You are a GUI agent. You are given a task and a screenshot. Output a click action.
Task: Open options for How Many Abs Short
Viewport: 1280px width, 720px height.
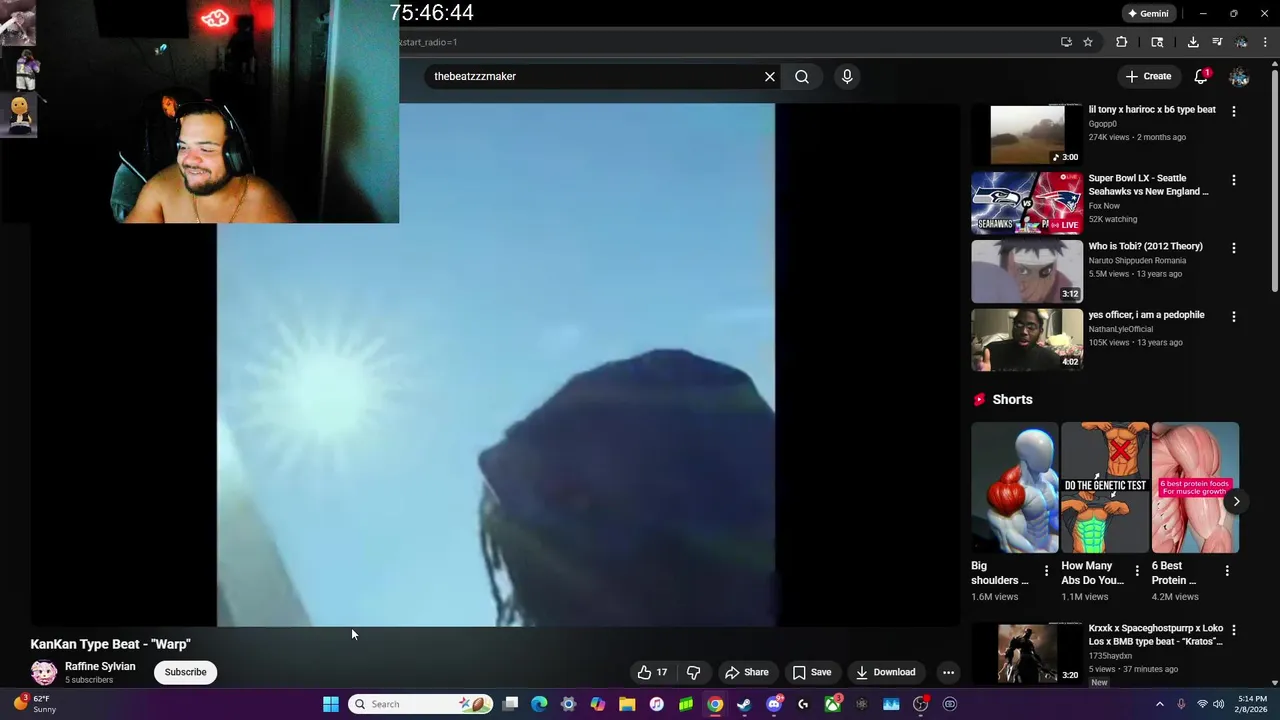(x=1137, y=571)
